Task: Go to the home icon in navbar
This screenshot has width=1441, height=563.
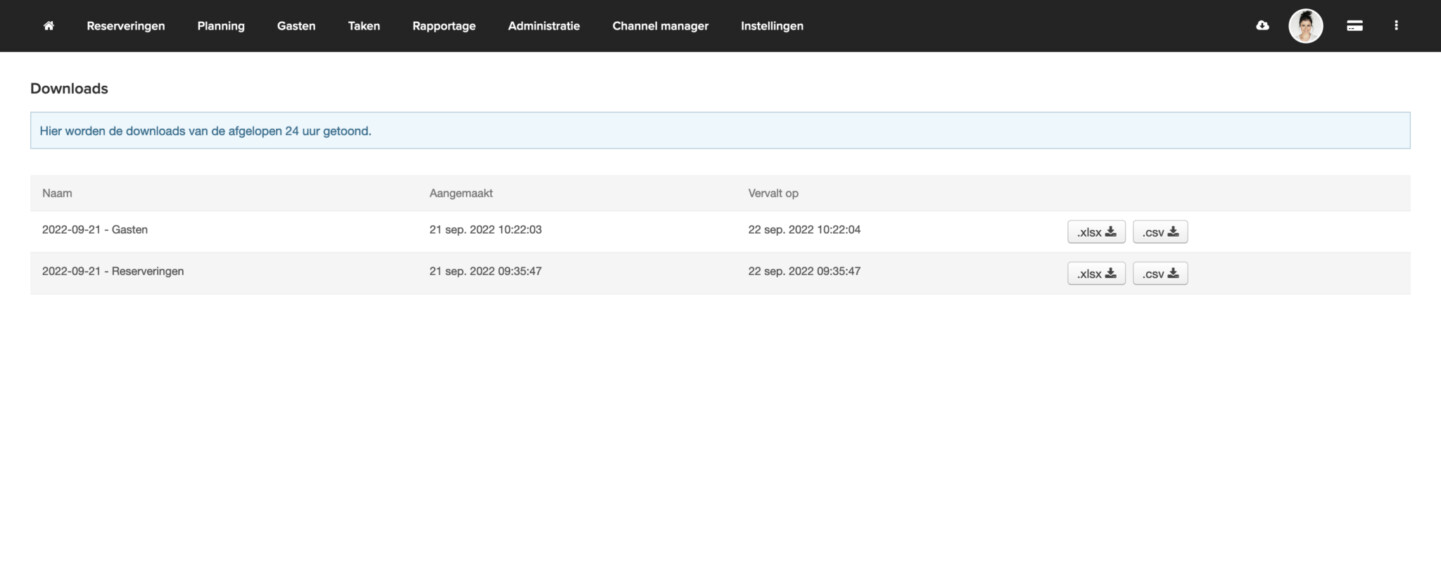Action: pyautogui.click(x=48, y=26)
